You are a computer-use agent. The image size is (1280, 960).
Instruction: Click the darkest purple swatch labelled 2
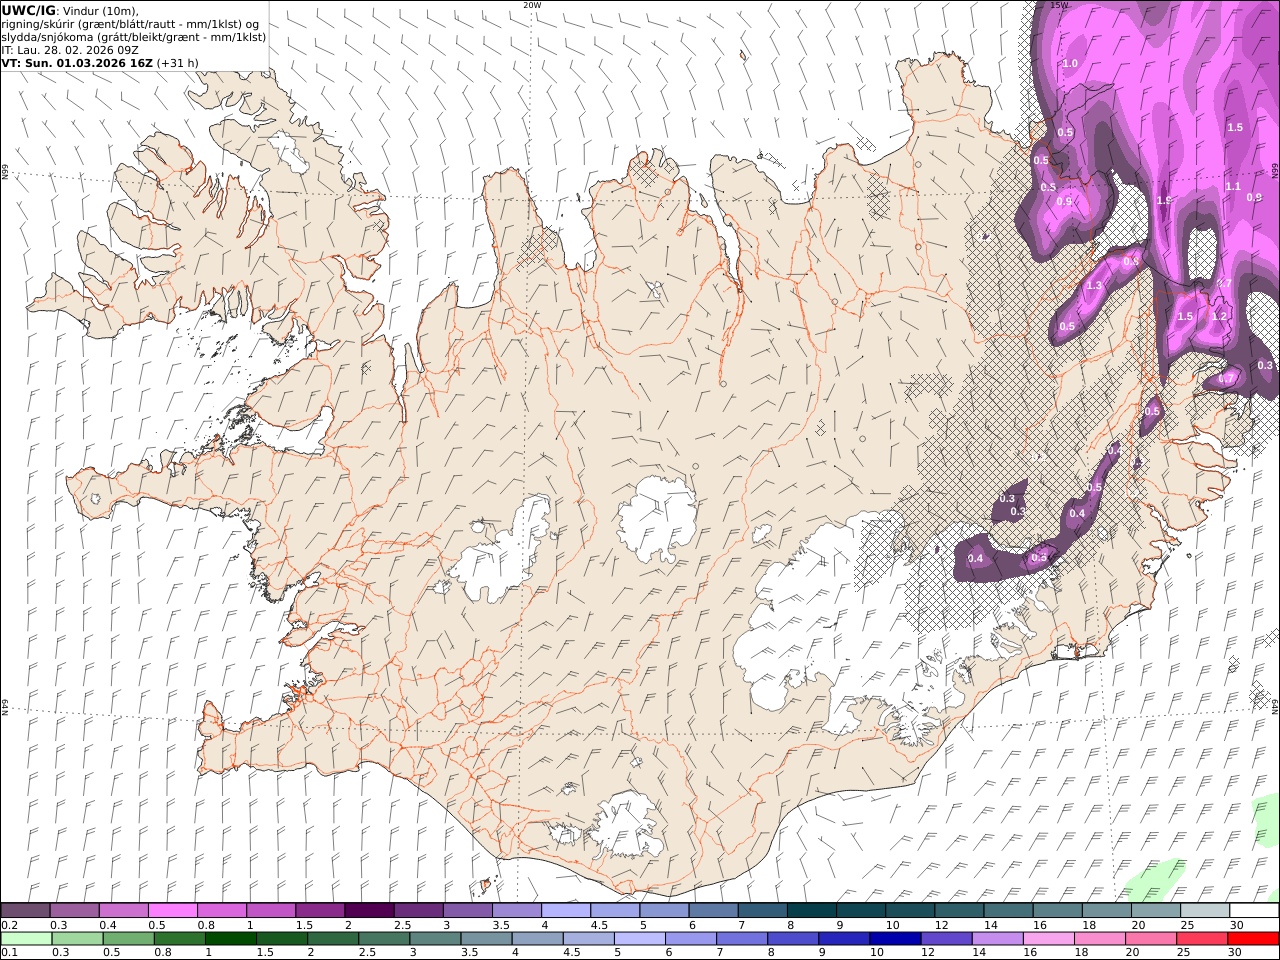click(369, 911)
